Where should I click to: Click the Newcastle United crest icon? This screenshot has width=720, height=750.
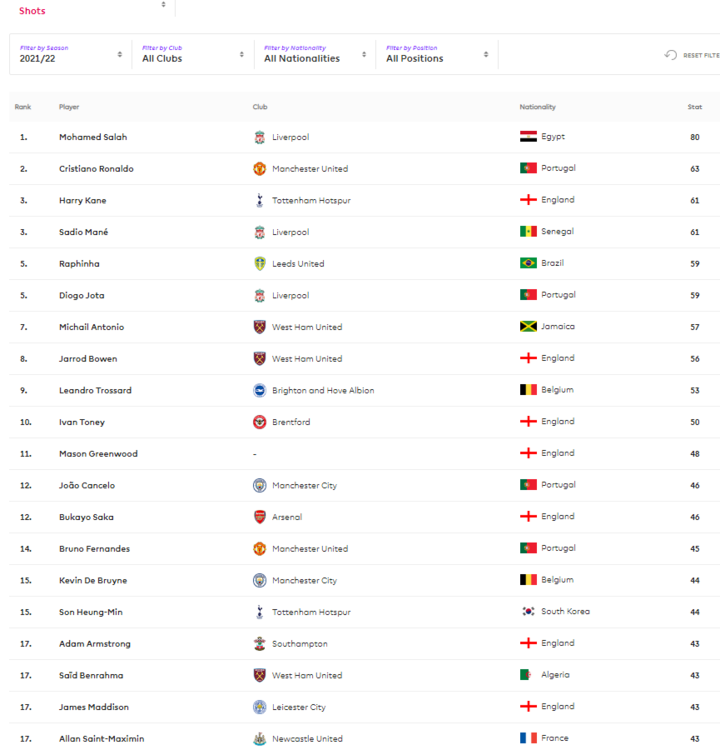pos(259,739)
